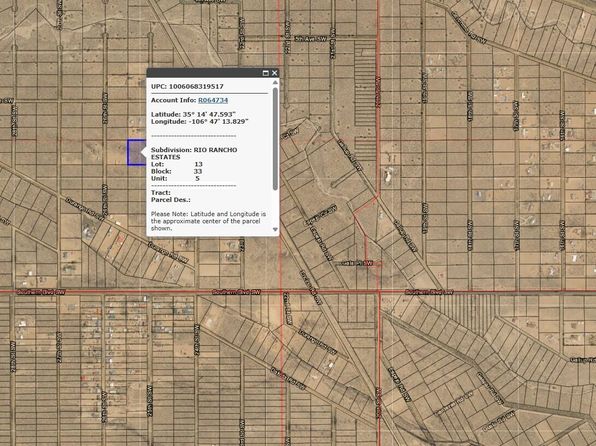The width and height of the screenshot is (596, 446).
Task: Click the popup's scroll up arrow
Action: 275,82
